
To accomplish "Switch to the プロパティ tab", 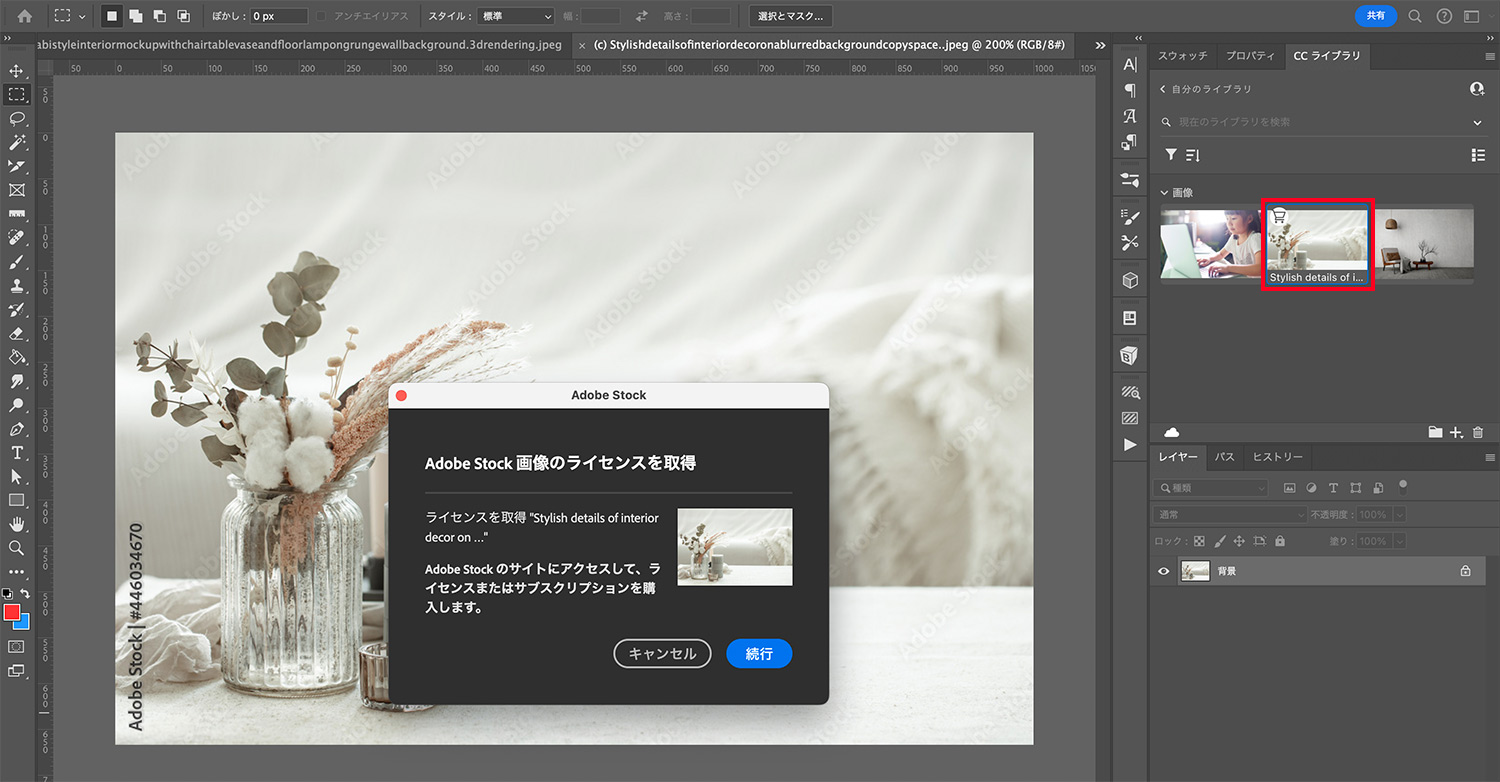I will point(1250,56).
